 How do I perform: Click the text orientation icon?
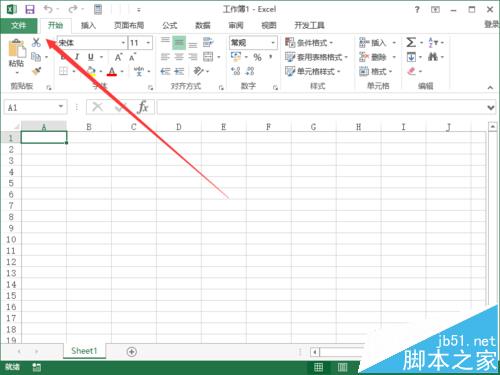tap(198, 71)
